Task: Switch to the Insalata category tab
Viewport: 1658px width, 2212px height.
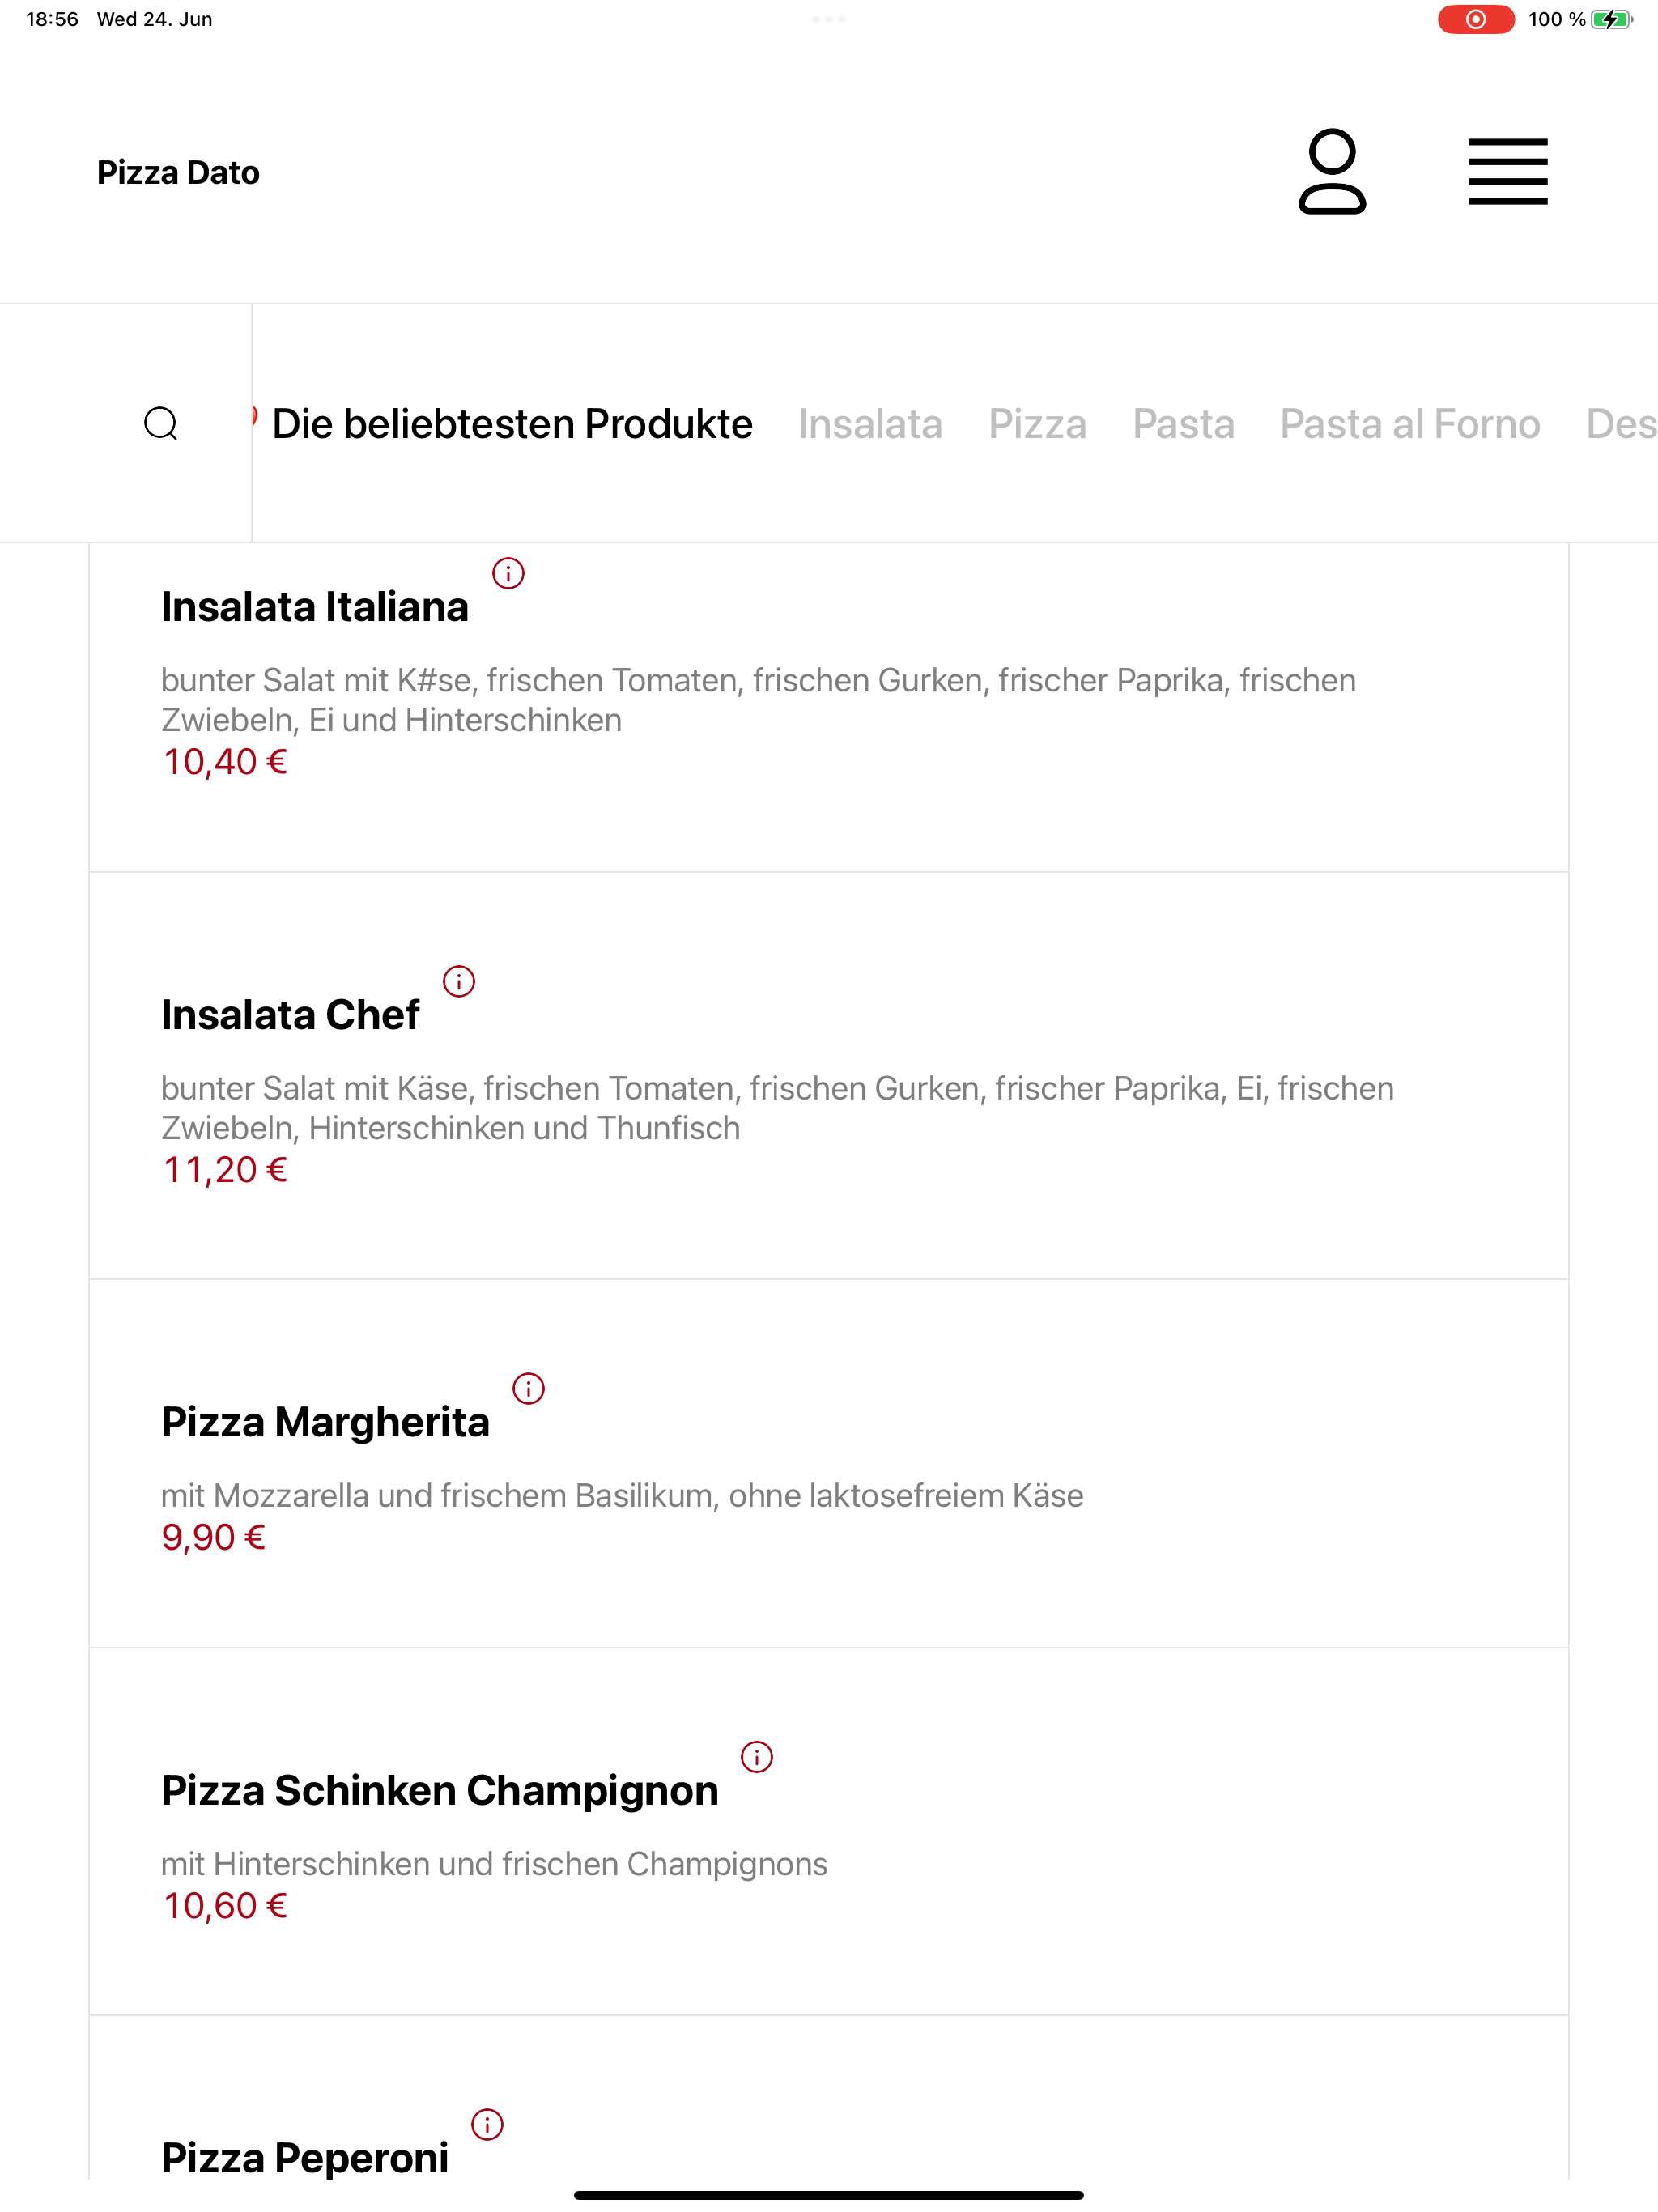Action: click(x=870, y=424)
